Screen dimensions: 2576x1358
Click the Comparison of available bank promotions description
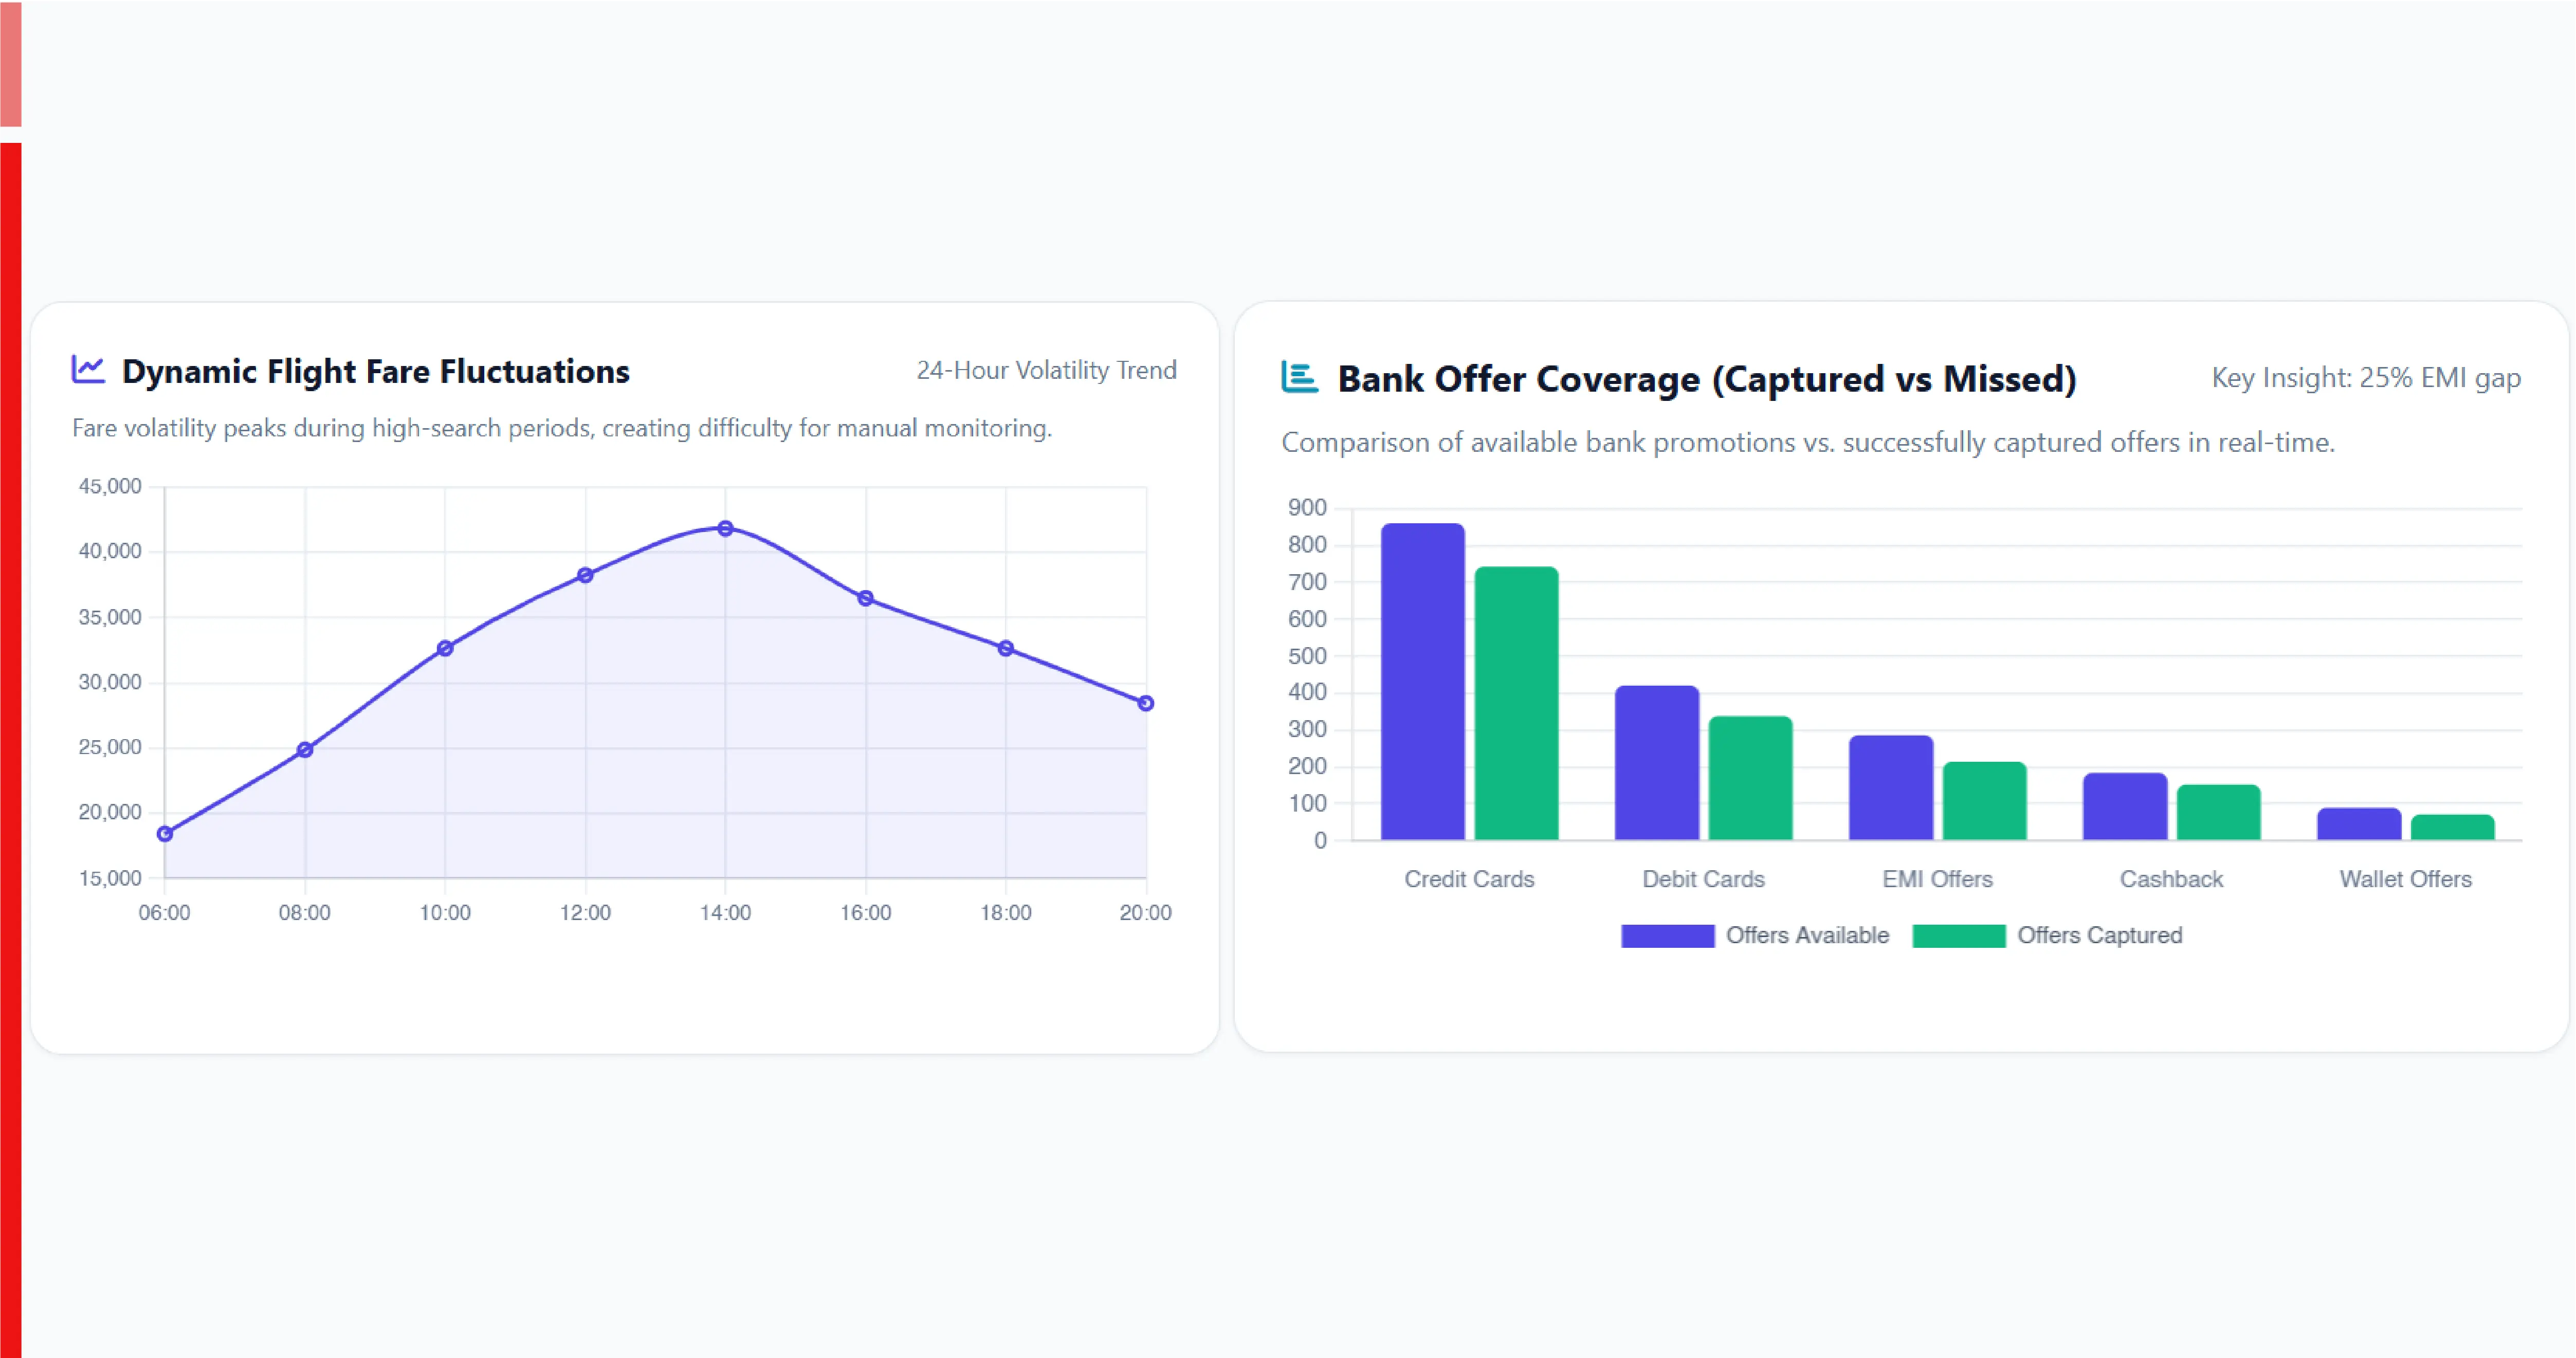click(1808, 442)
